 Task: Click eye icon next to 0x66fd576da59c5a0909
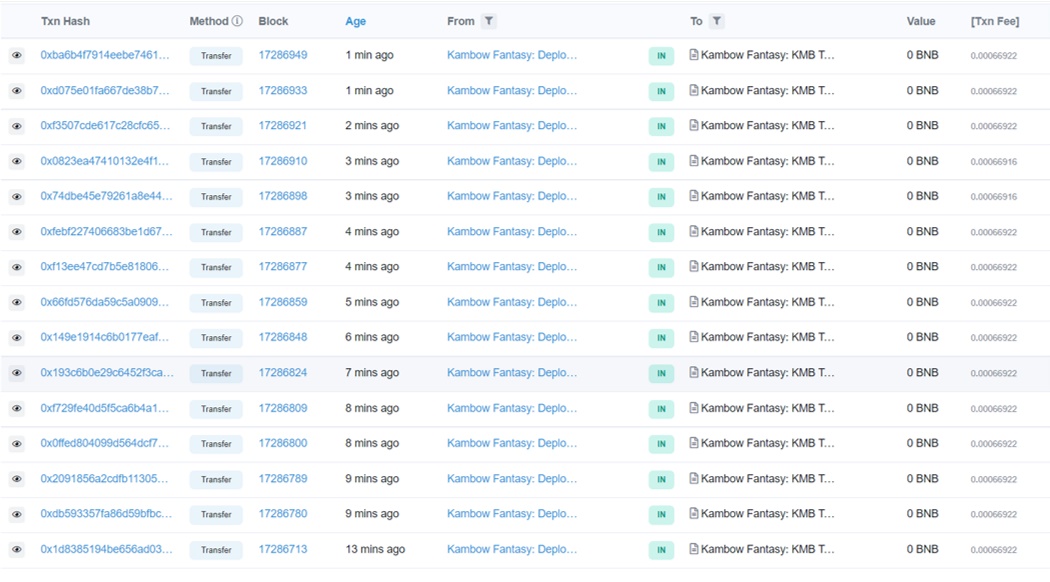[17, 303]
